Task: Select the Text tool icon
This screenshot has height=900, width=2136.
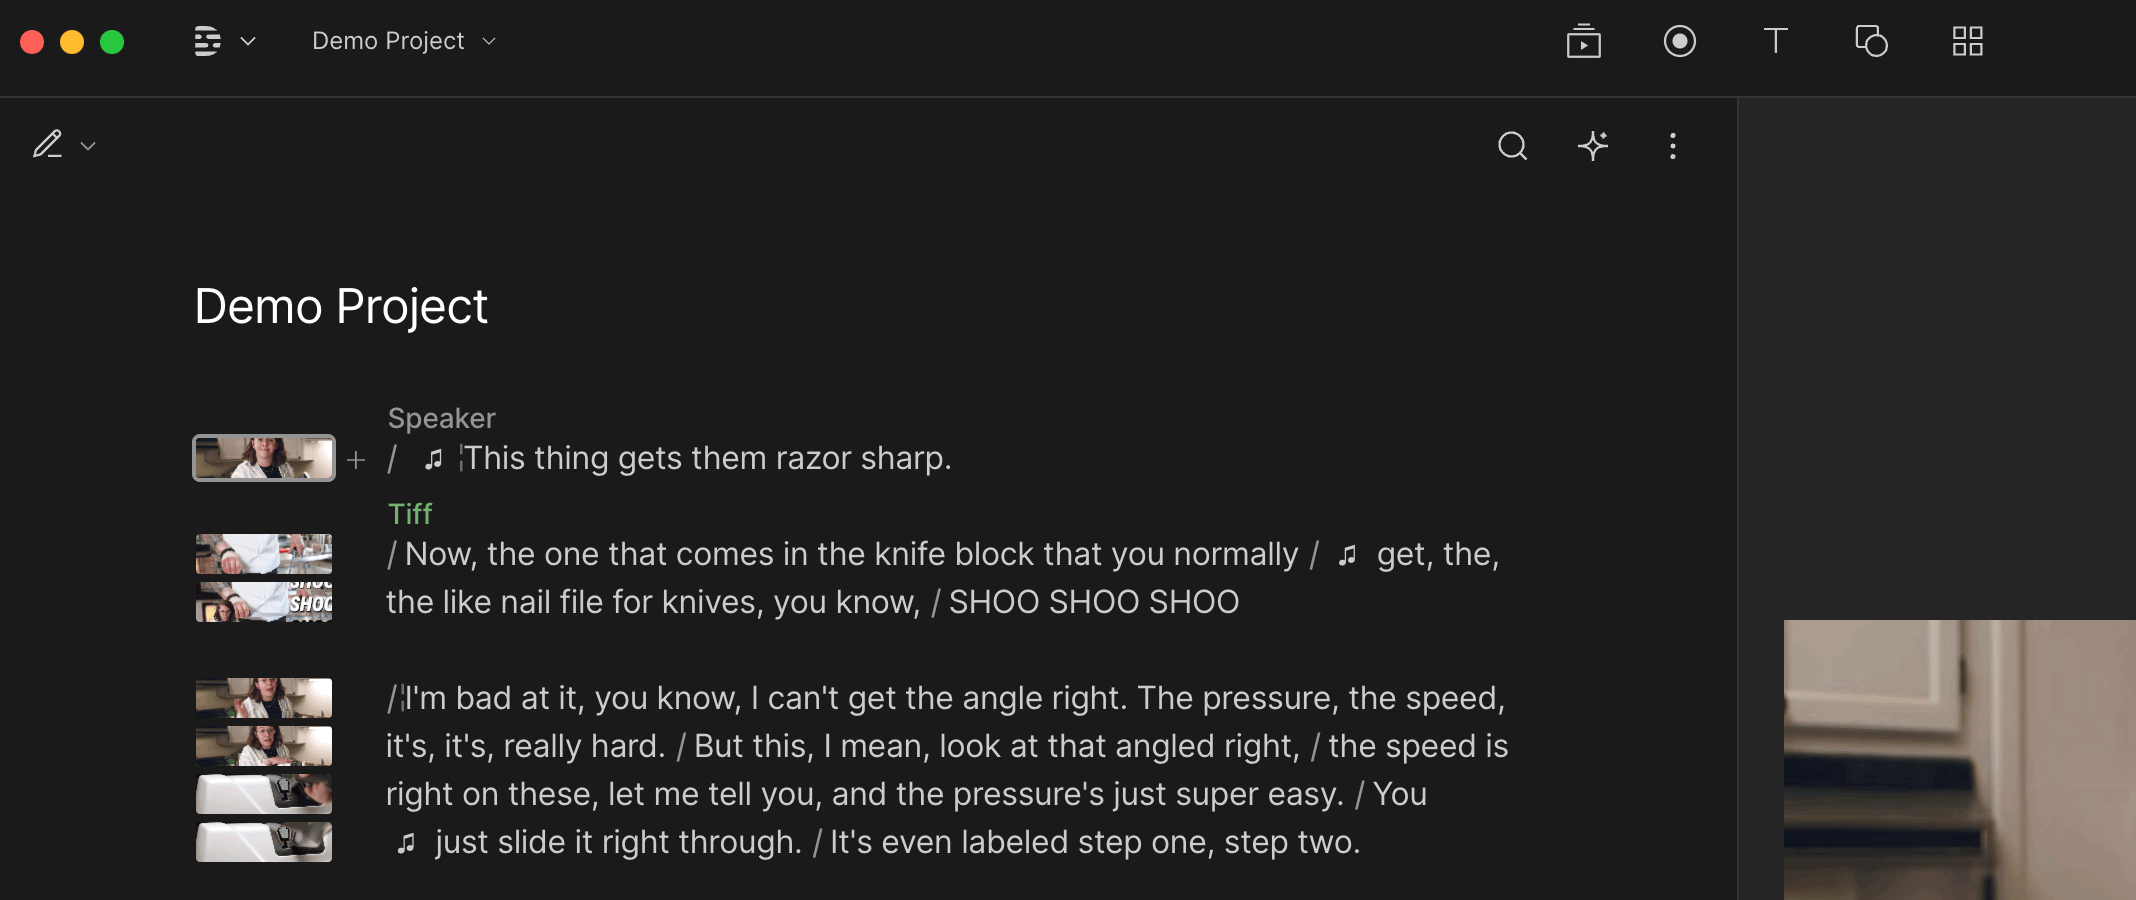Action: [1775, 41]
